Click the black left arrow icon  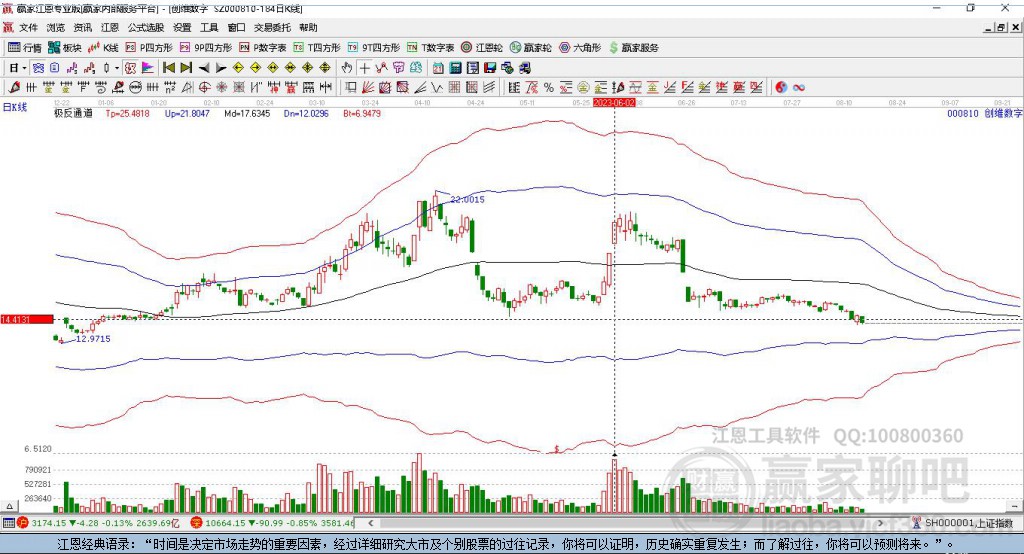[x=204, y=68]
